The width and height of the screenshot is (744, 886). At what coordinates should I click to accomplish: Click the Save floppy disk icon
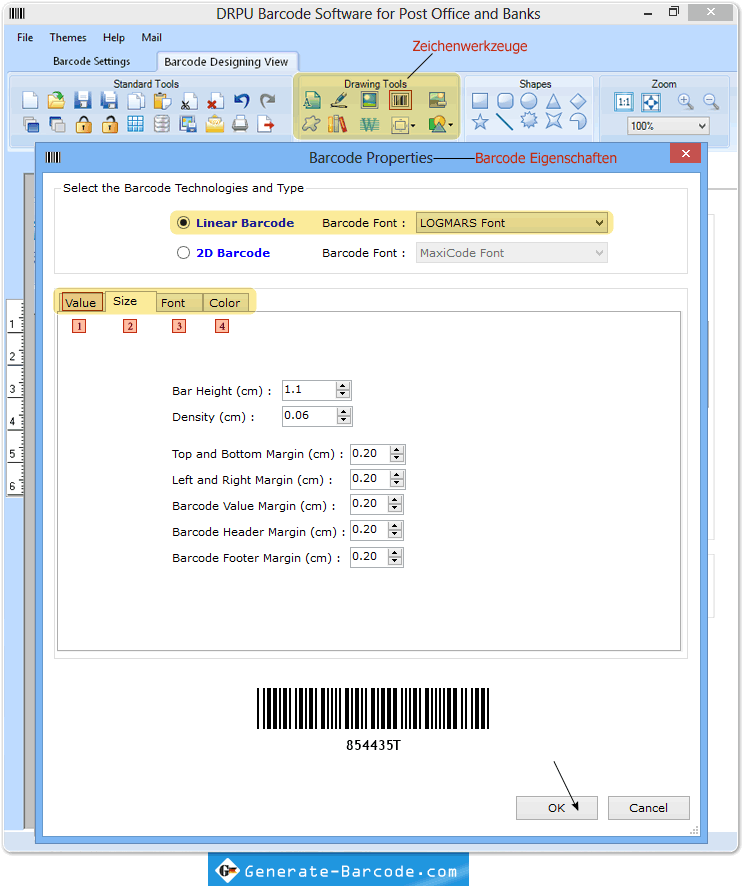click(82, 101)
